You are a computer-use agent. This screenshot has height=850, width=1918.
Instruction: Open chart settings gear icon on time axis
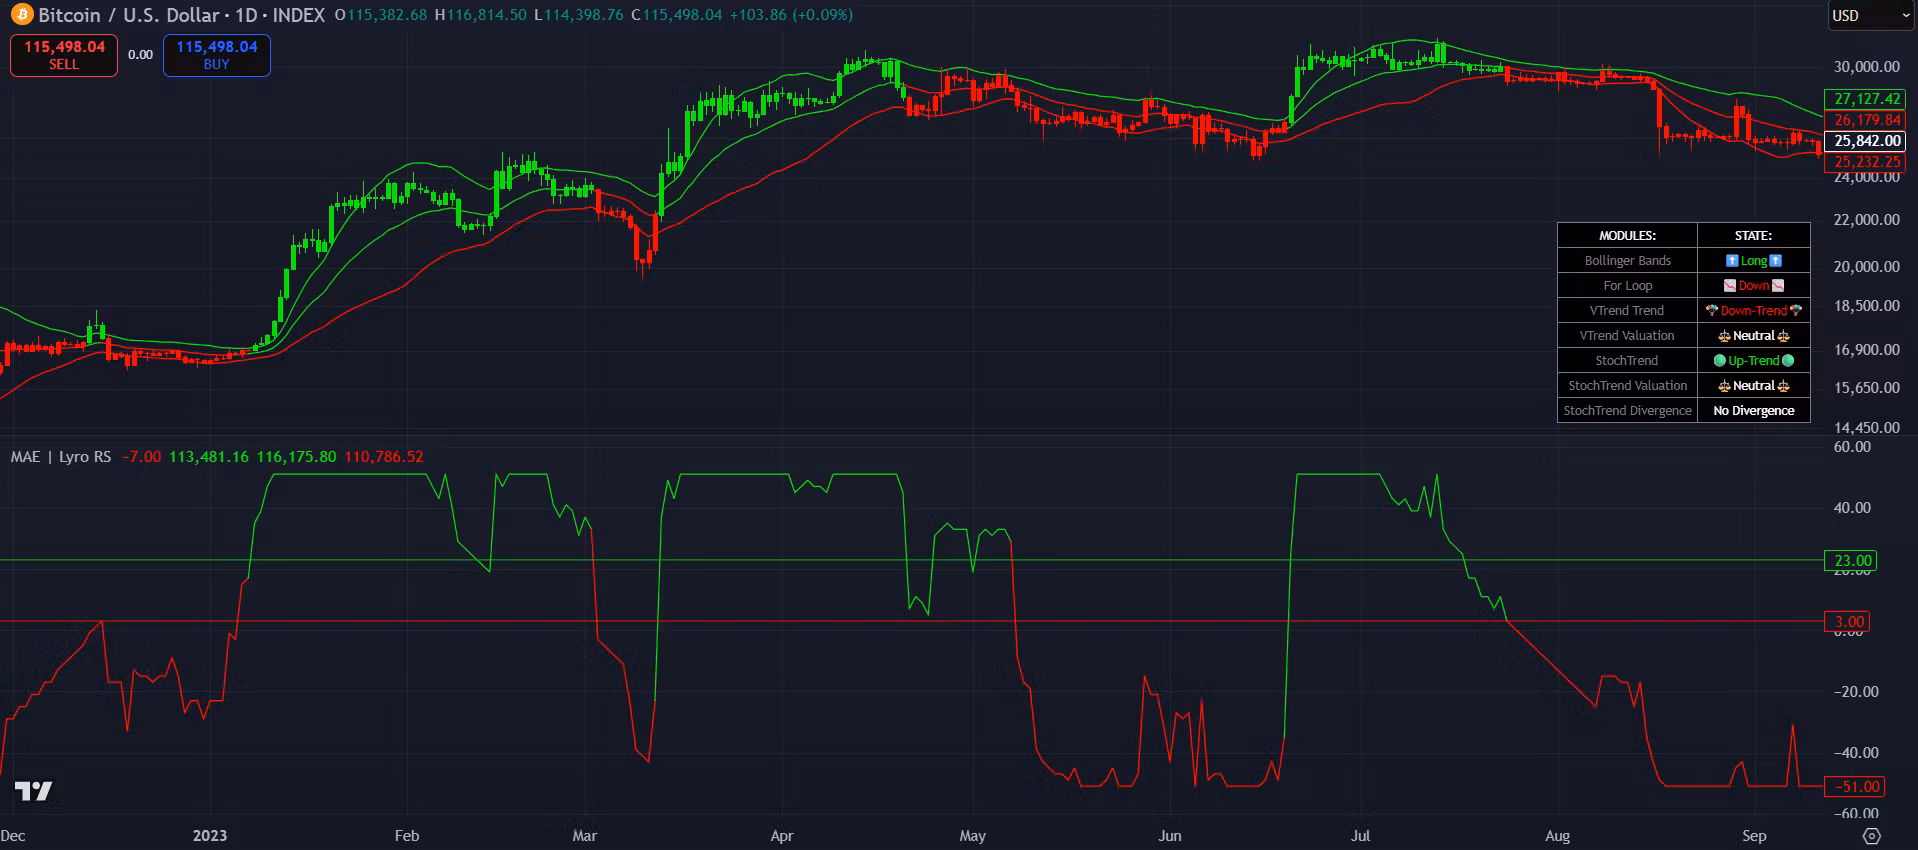tap(1872, 836)
